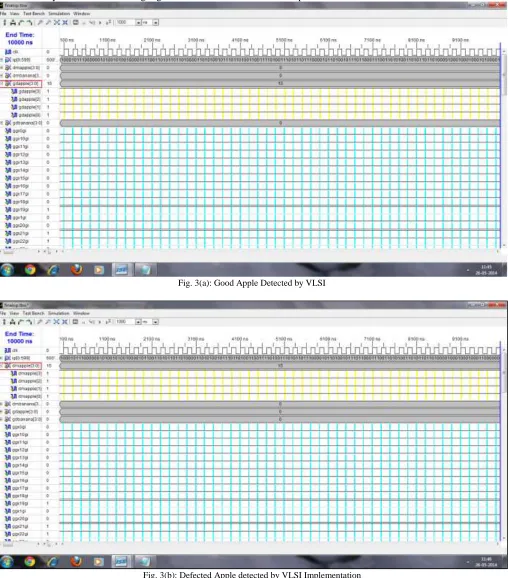This screenshot has height=578, width=508.
Task: Click Windows Start button in Fig. 3(a) taskbar
Action: 7,270
